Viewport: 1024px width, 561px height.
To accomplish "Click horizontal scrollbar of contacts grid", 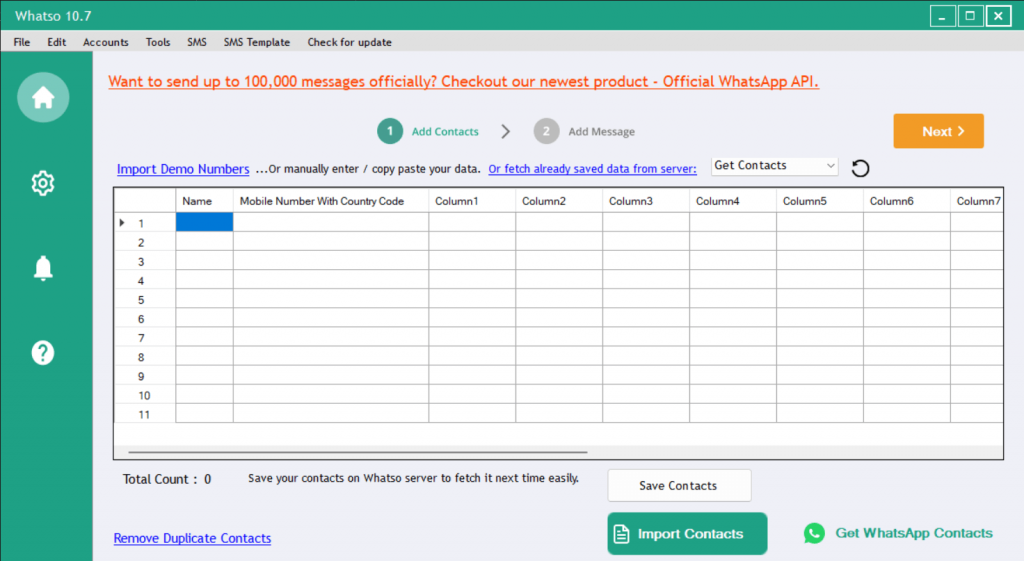I will pyautogui.click(x=358, y=452).
